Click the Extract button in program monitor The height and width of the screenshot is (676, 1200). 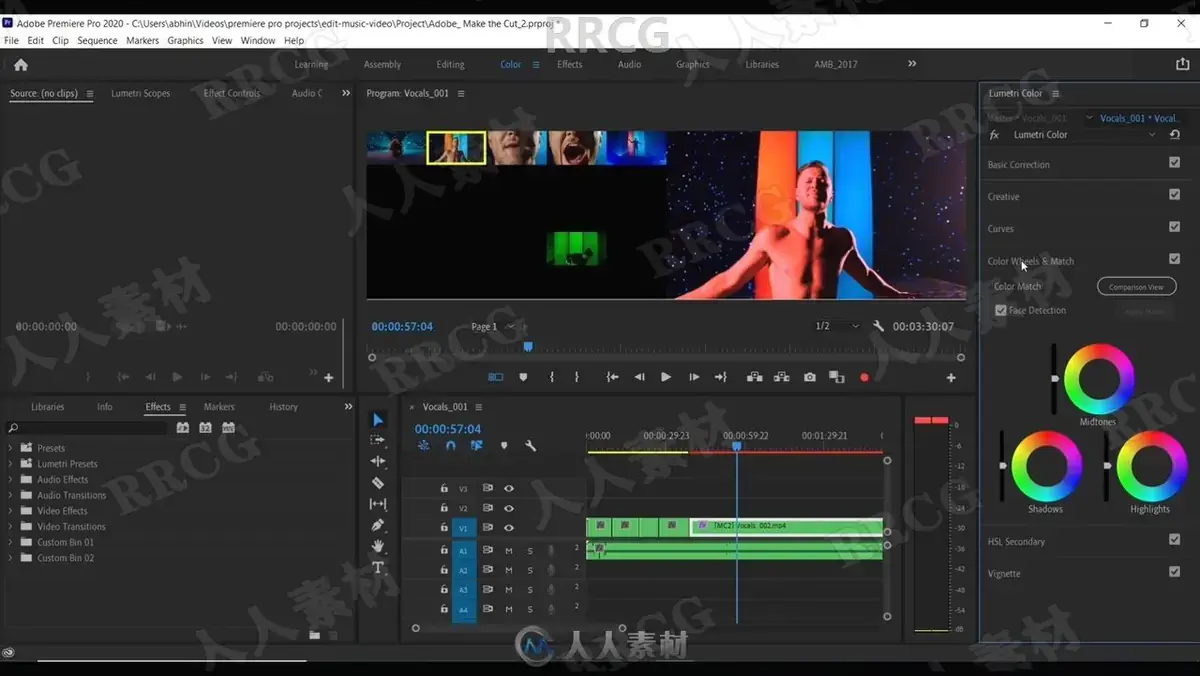pos(781,377)
